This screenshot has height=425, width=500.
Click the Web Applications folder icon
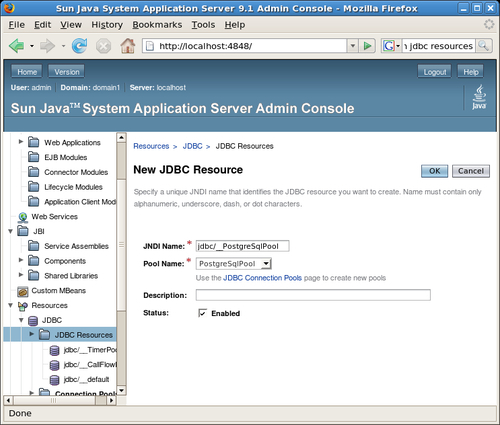(33, 142)
